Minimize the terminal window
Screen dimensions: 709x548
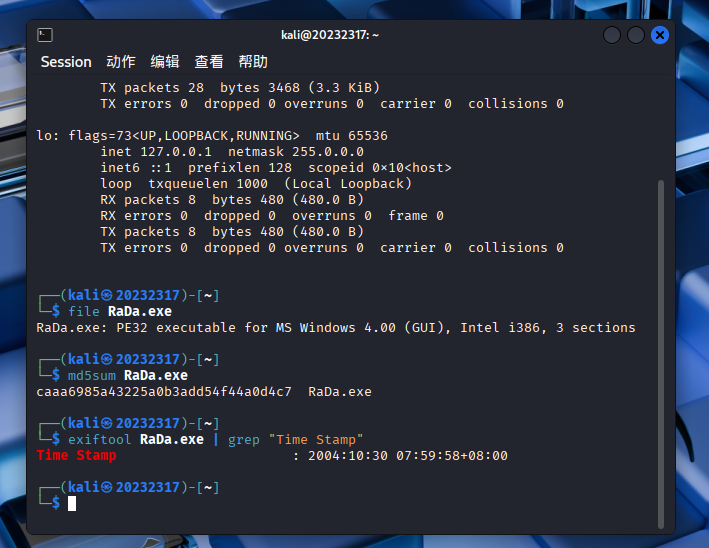pyautogui.click(x=612, y=35)
